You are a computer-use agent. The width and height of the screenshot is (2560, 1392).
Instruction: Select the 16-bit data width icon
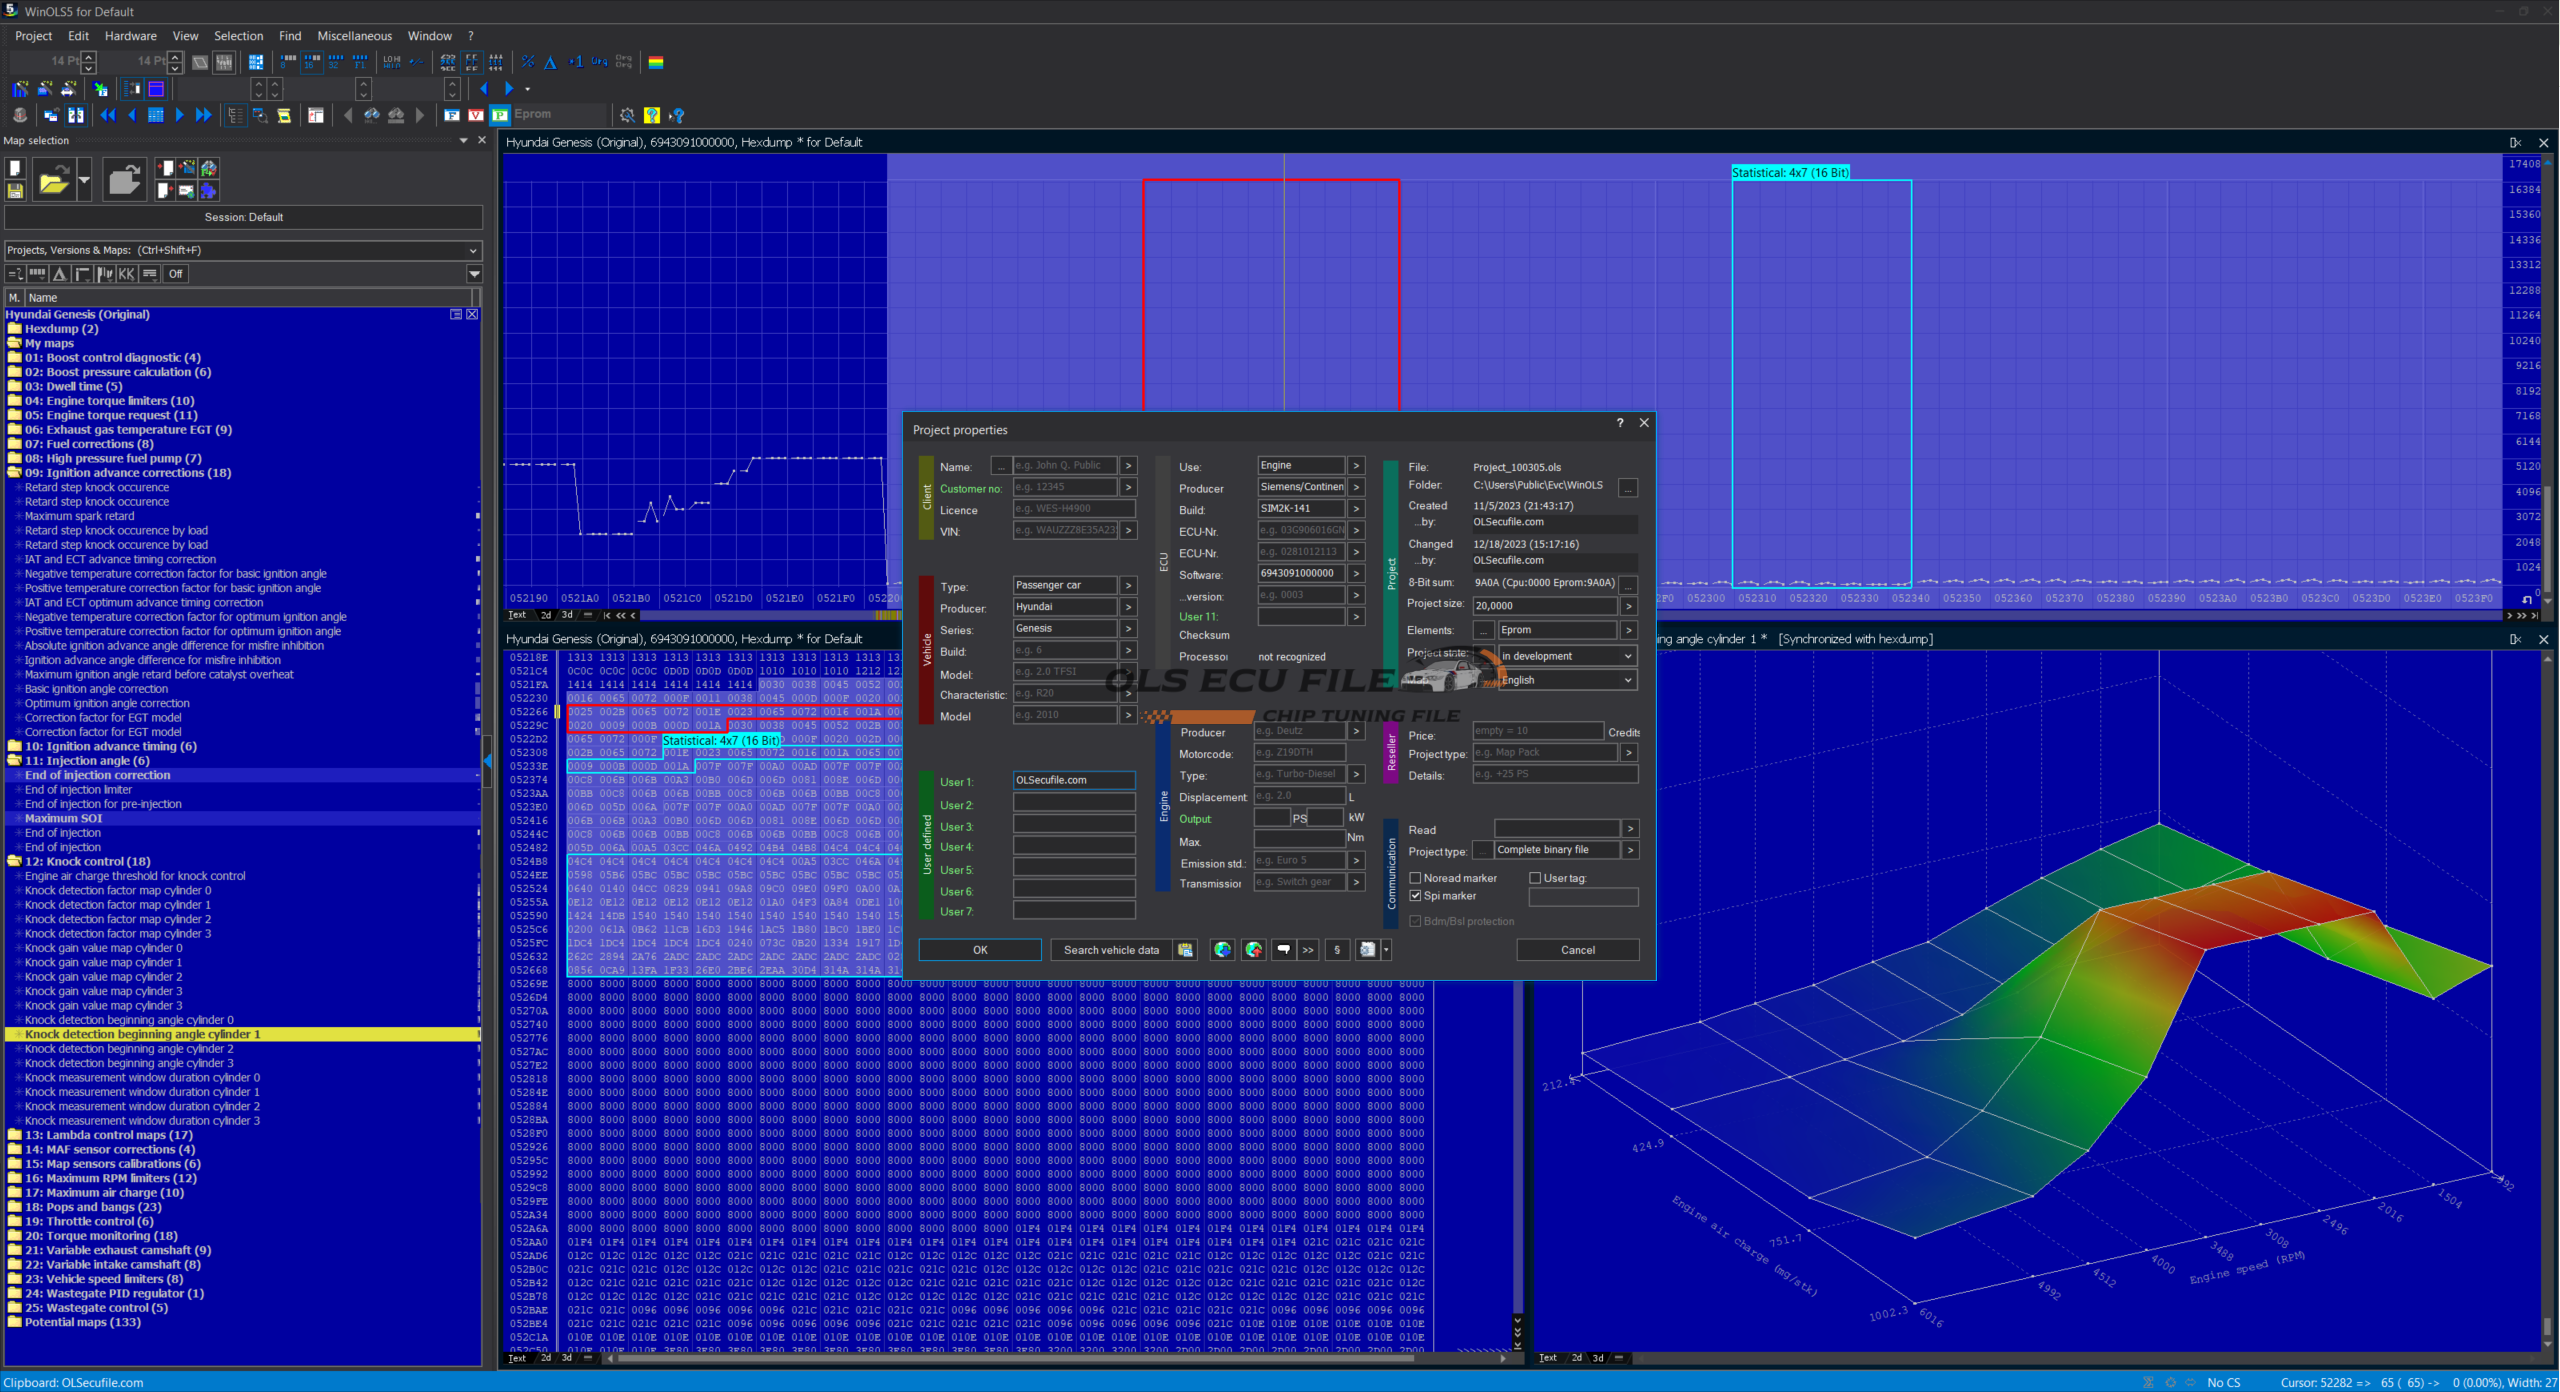(x=312, y=62)
